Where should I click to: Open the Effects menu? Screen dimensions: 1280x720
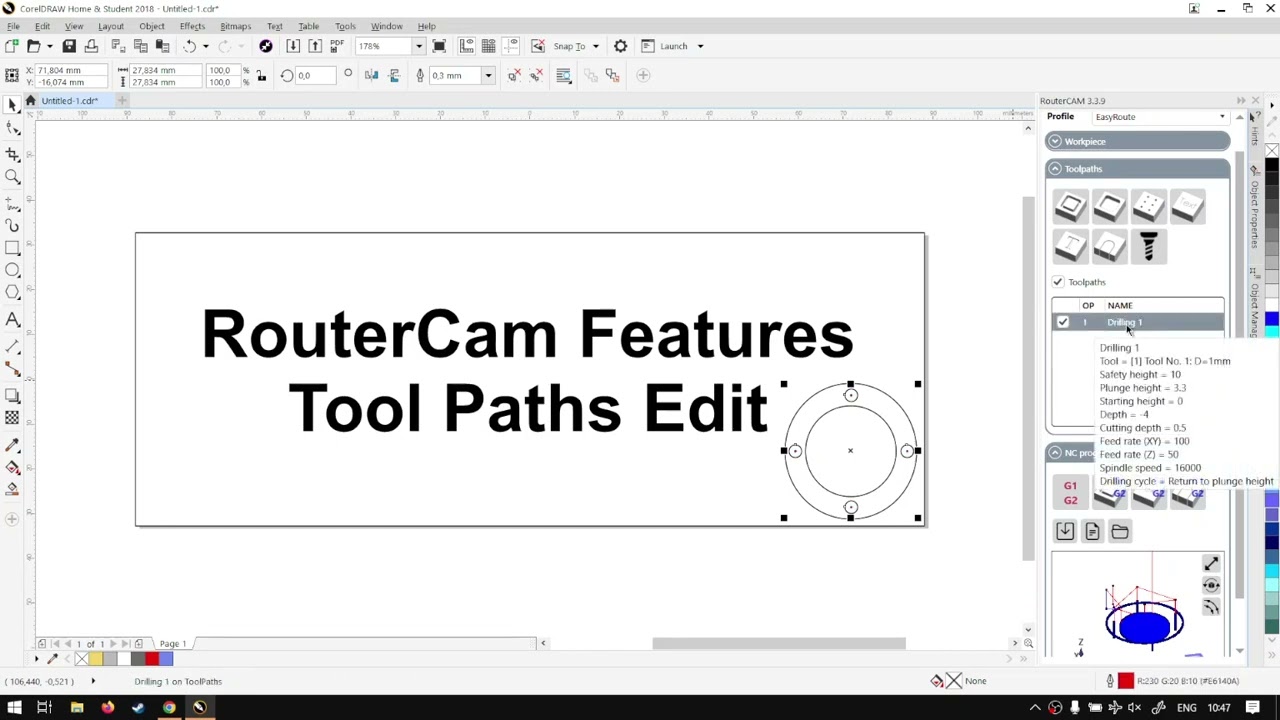pos(192,26)
